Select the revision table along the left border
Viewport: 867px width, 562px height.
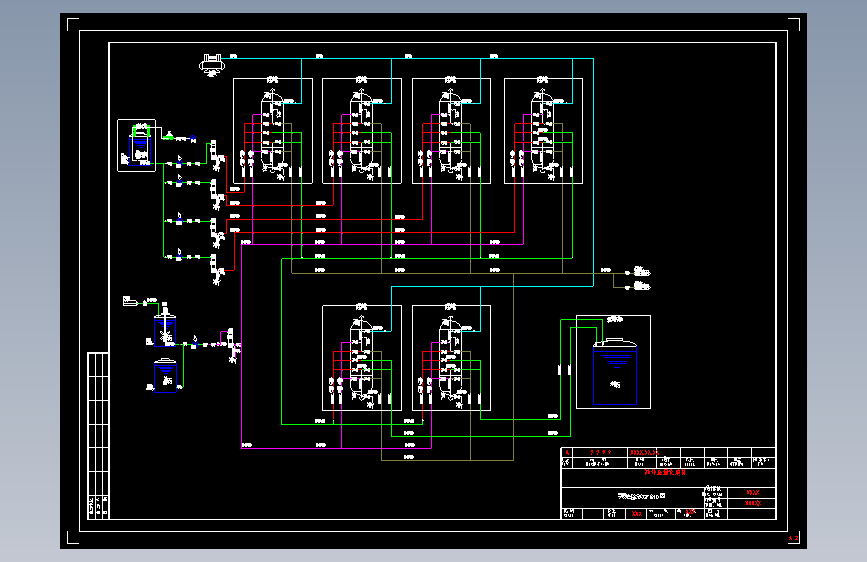pyautogui.click(x=98, y=435)
